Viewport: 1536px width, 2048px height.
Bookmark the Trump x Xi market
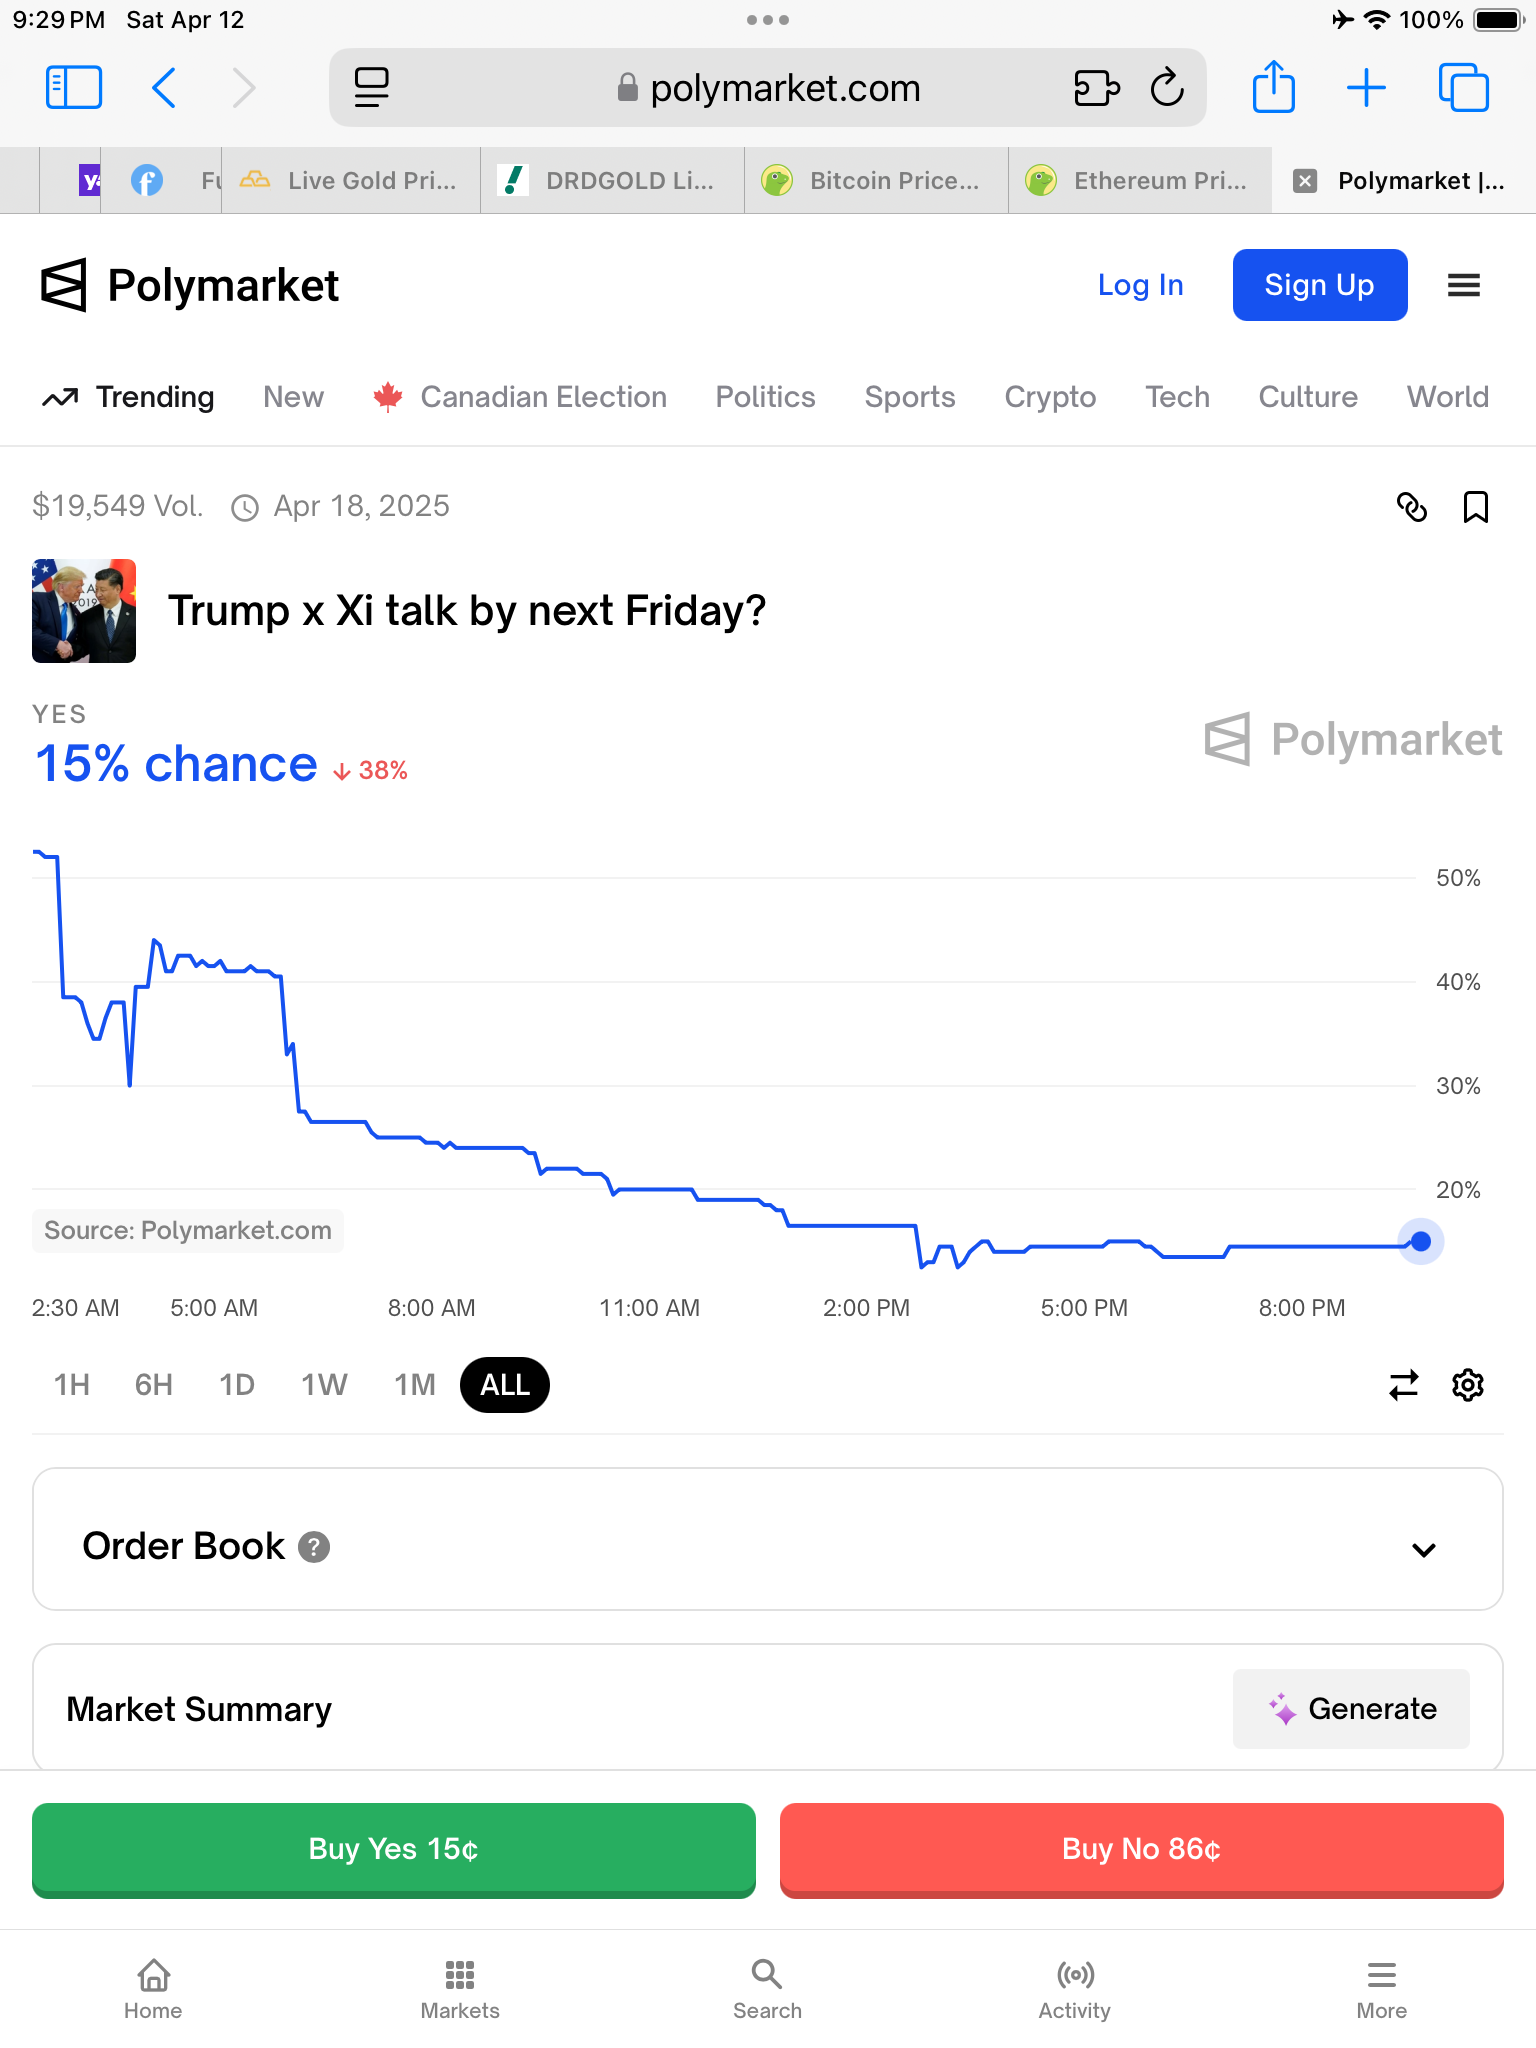(1475, 507)
